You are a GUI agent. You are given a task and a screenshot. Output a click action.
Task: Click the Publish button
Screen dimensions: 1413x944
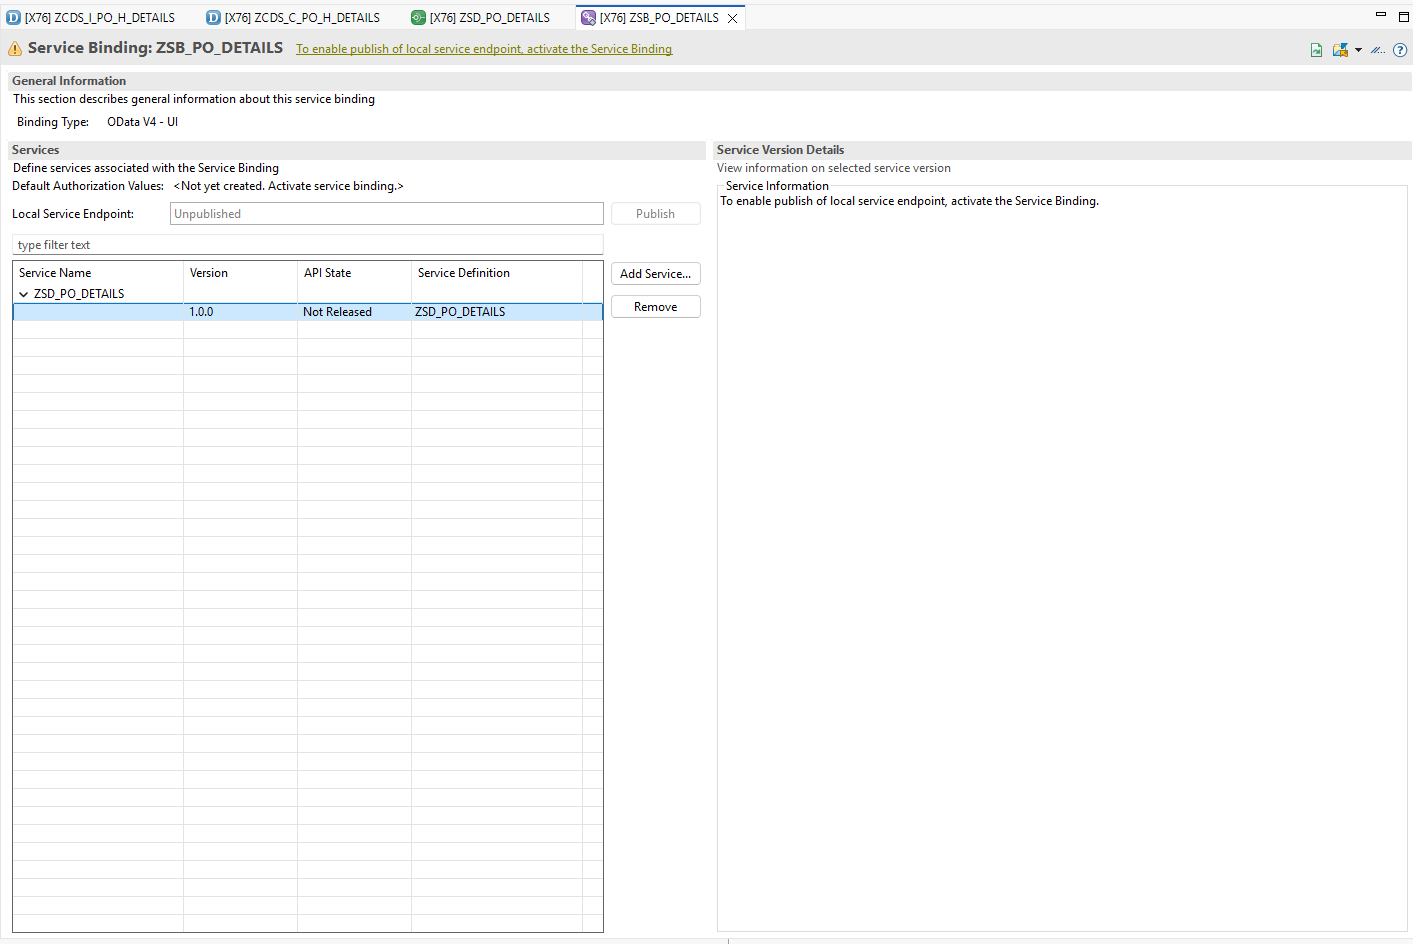point(655,214)
